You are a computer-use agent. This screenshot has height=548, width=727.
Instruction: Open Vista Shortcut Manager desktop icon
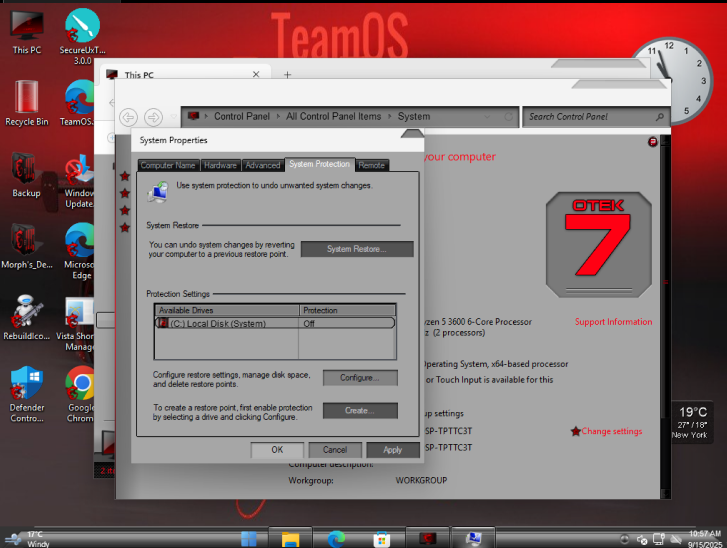tap(76, 324)
